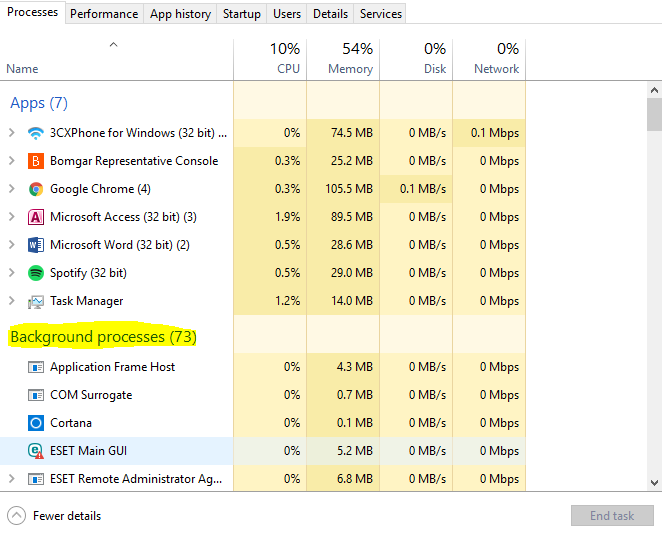Image resolution: width=662 pixels, height=533 pixels.
Task: Click the 3CXPhone for Windows icon
Action: (x=36, y=133)
